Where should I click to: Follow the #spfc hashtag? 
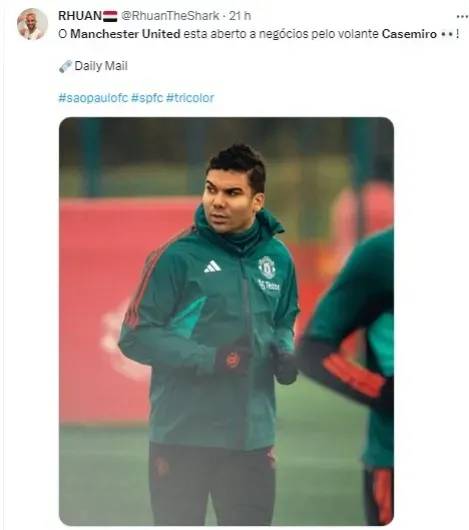[x=147, y=98]
